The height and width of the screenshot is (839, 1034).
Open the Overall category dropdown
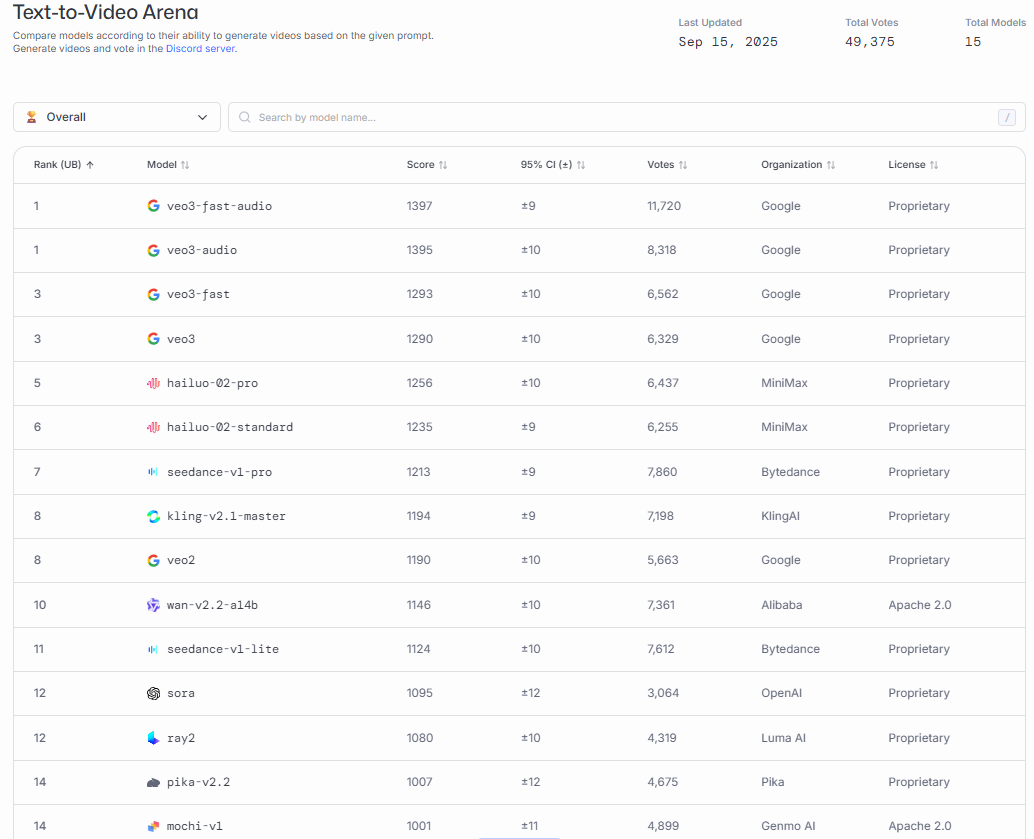116,117
